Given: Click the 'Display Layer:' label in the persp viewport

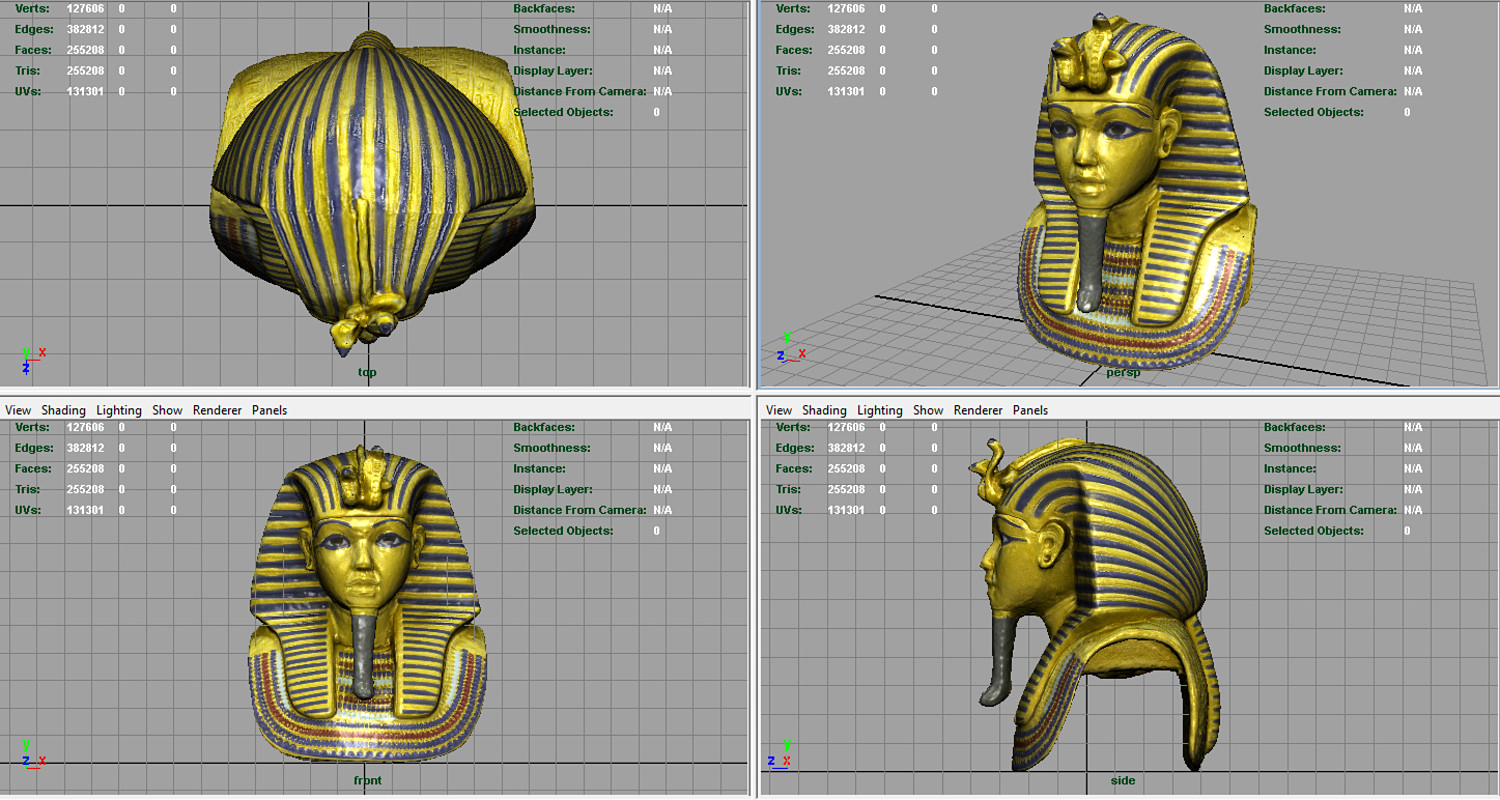Looking at the screenshot, I should pos(1304,71).
